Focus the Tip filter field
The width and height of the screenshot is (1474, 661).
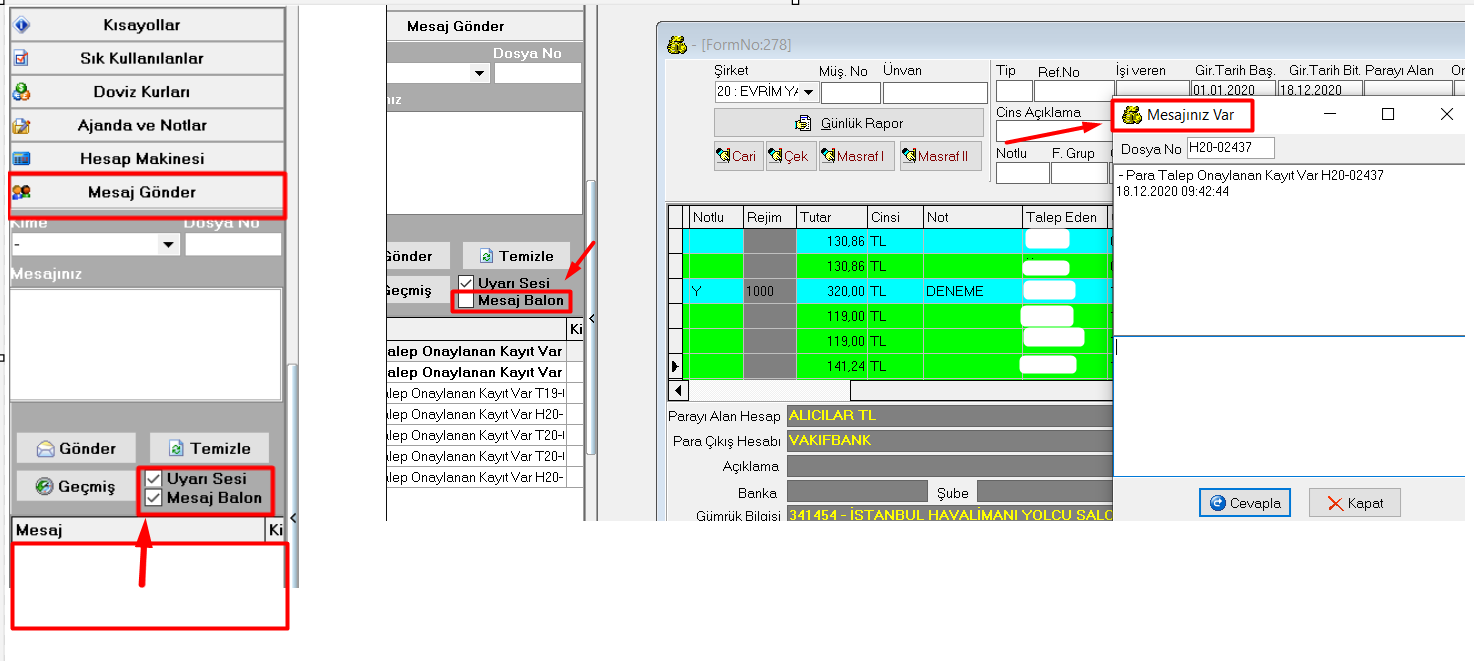[1013, 92]
